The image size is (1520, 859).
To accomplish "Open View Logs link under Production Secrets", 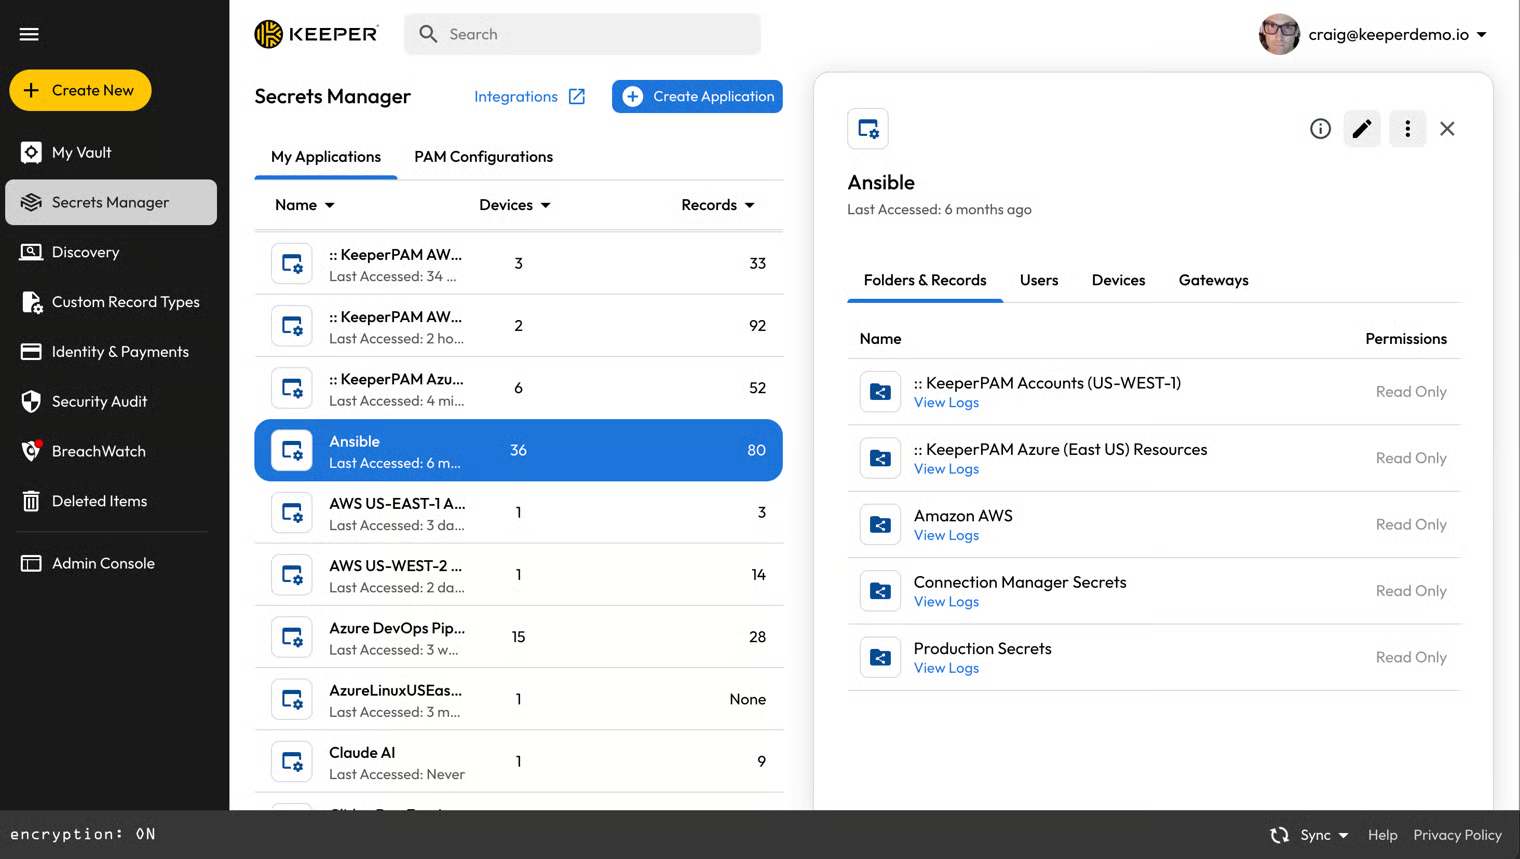I will pos(946,668).
